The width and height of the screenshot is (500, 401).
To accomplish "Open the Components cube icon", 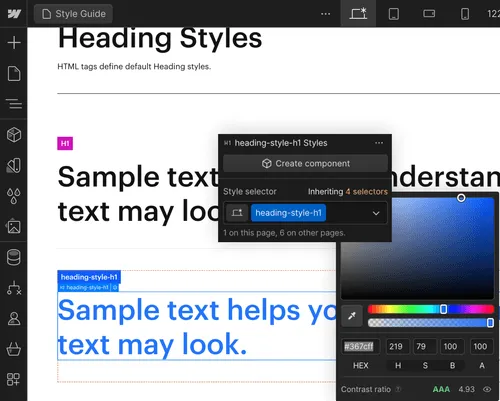I will tap(14, 135).
